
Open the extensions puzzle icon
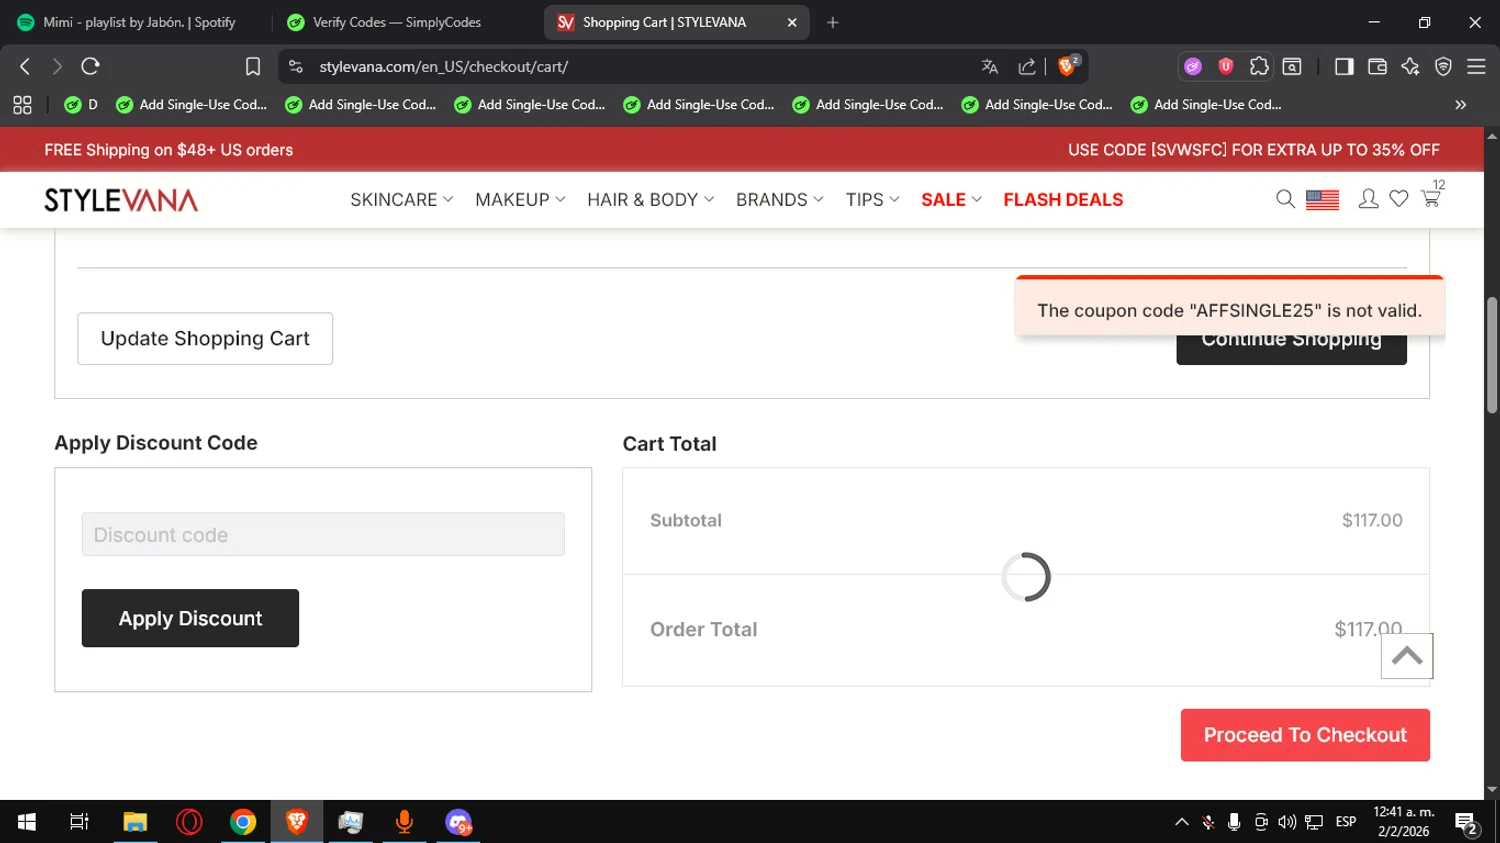(1259, 66)
